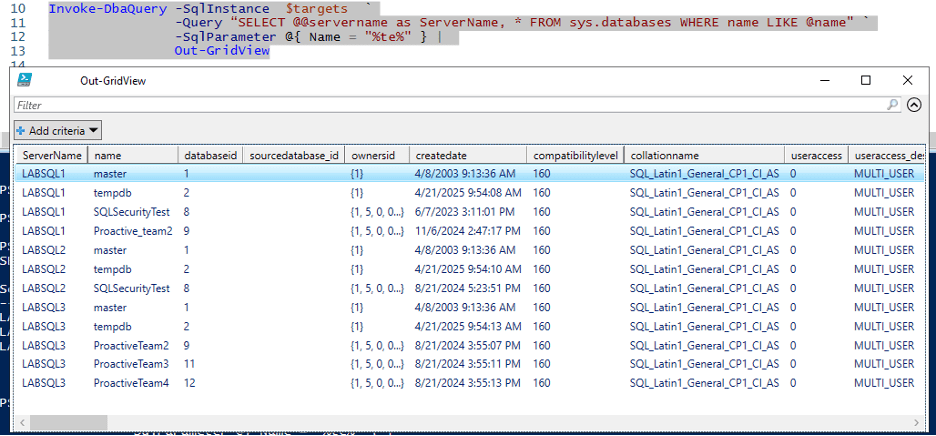936x436 pixels.
Task: Sort by useraccess column header
Action: tap(816, 155)
